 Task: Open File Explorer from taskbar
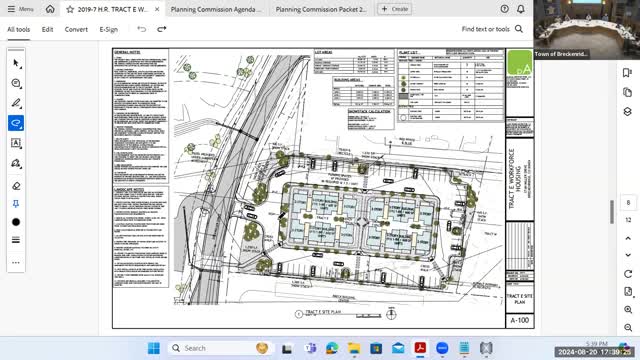[354, 348]
